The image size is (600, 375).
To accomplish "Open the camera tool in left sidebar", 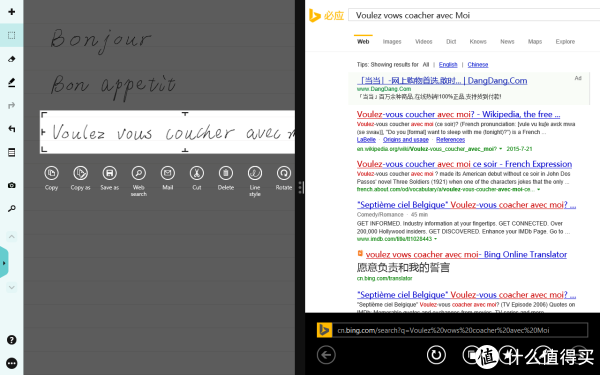I will [x=11, y=185].
